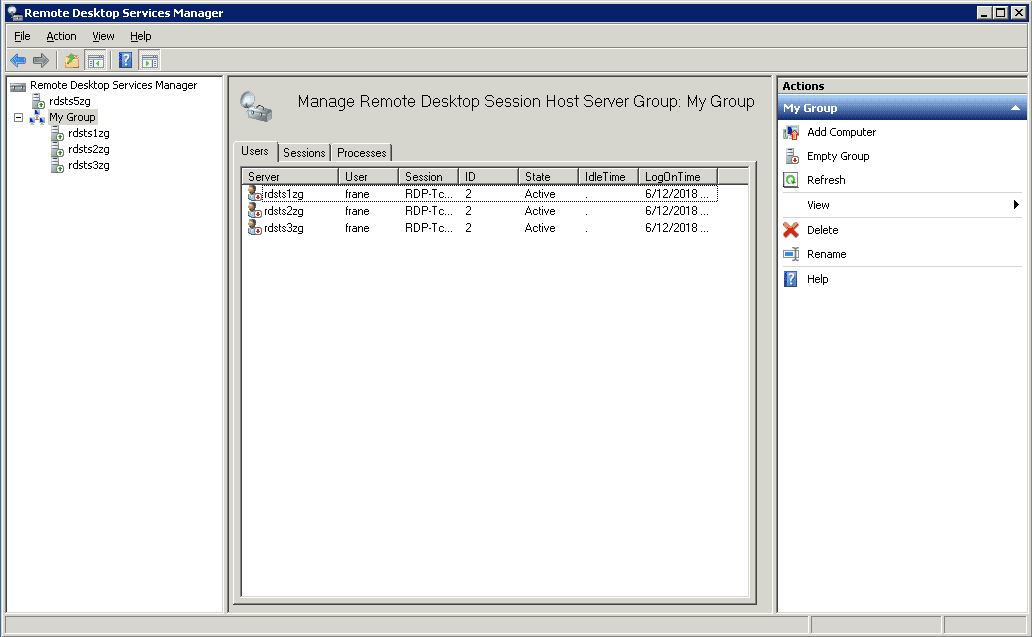This screenshot has height=637, width=1032.
Task: Click the green Refresh icon in Actions
Action: (x=791, y=180)
